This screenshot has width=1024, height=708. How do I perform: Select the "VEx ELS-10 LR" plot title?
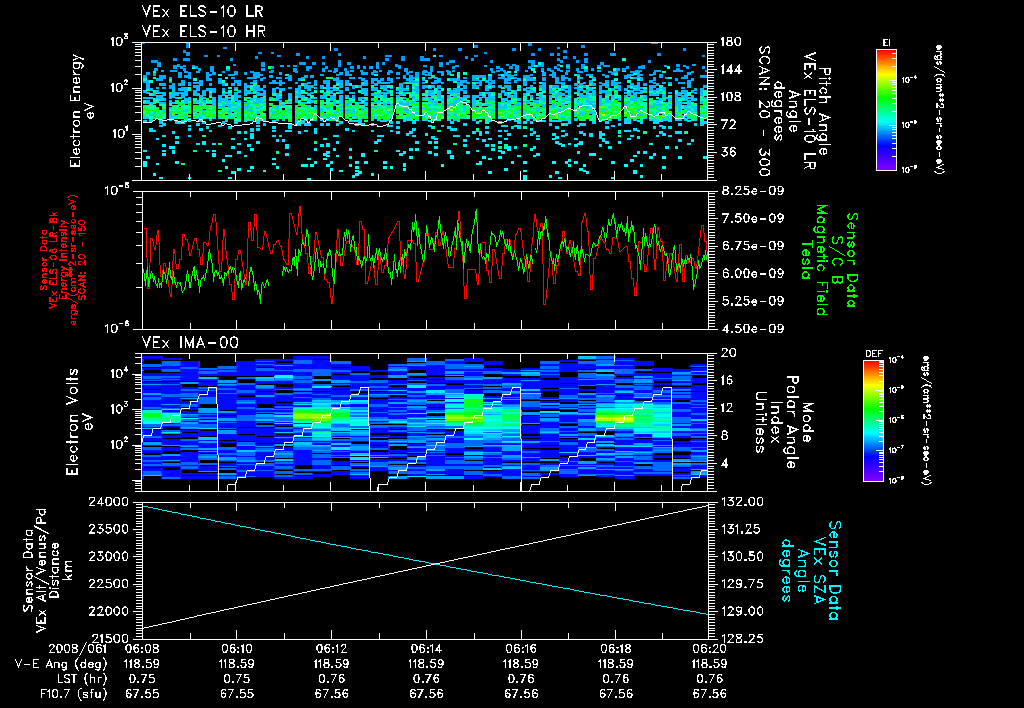coord(203,12)
